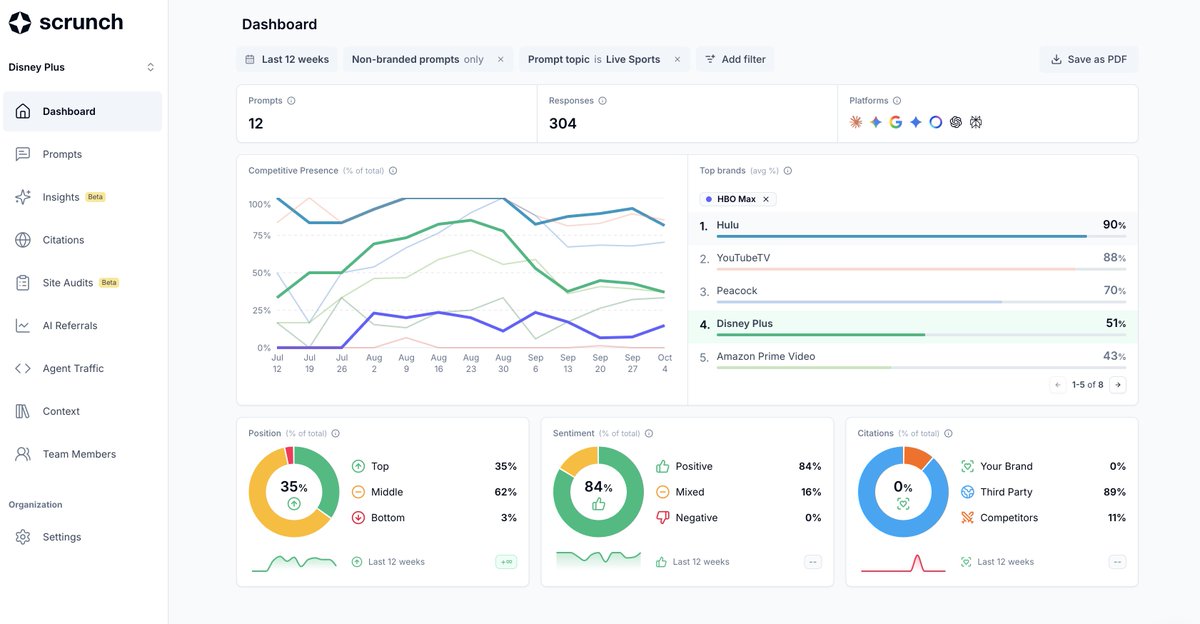Click the Sentiment card info icon
The height and width of the screenshot is (624, 1200).
pos(649,433)
